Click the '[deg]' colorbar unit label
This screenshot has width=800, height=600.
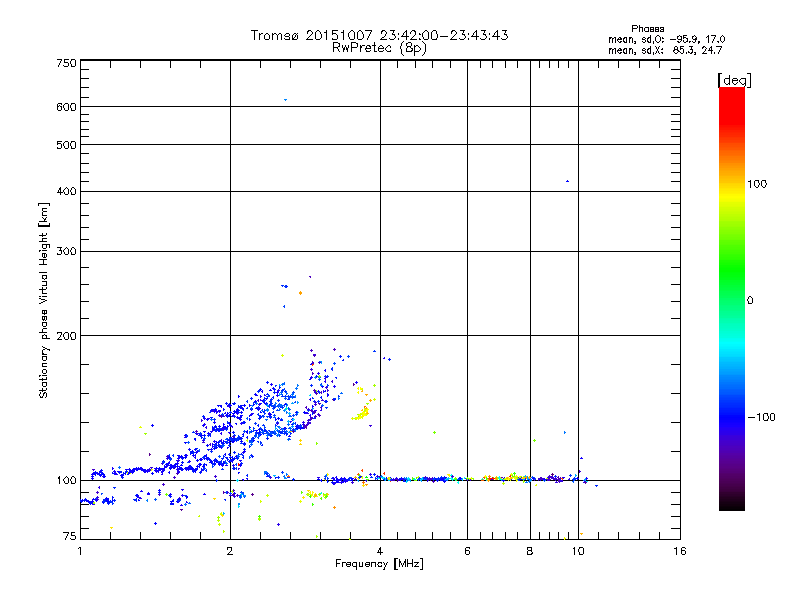(x=734, y=80)
